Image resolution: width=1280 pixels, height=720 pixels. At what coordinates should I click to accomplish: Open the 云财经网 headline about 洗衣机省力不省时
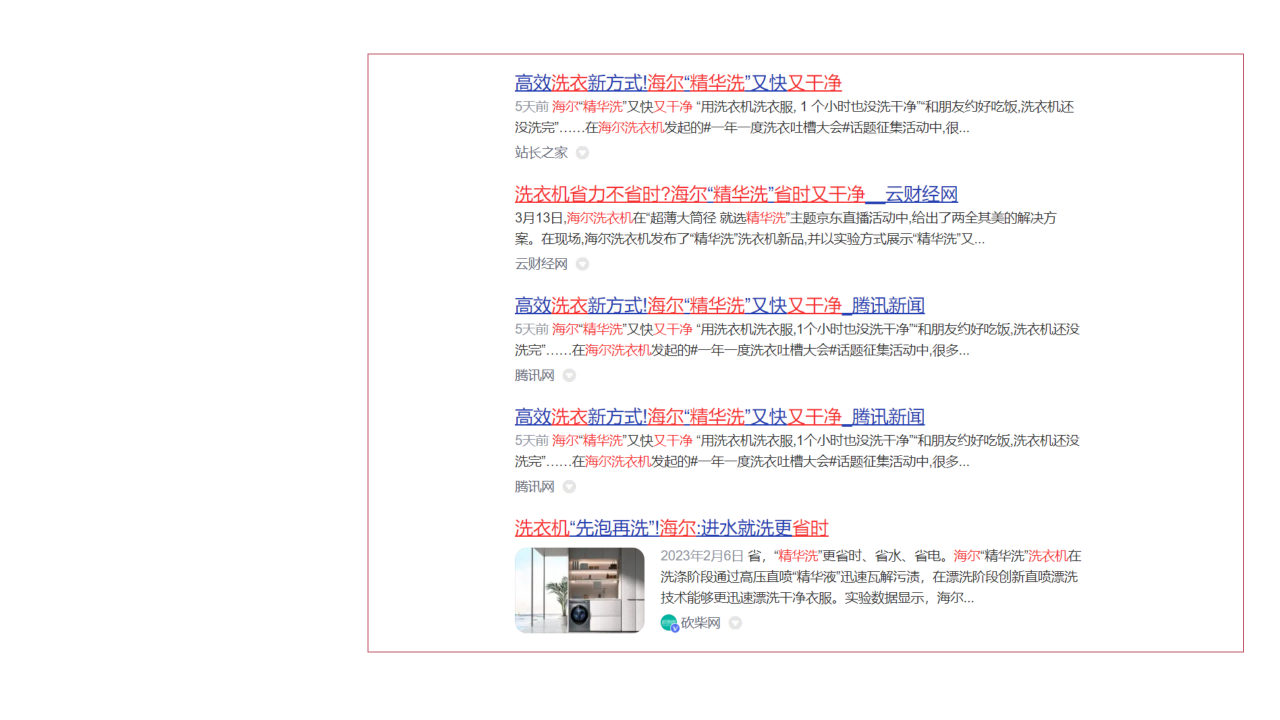[736, 194]
